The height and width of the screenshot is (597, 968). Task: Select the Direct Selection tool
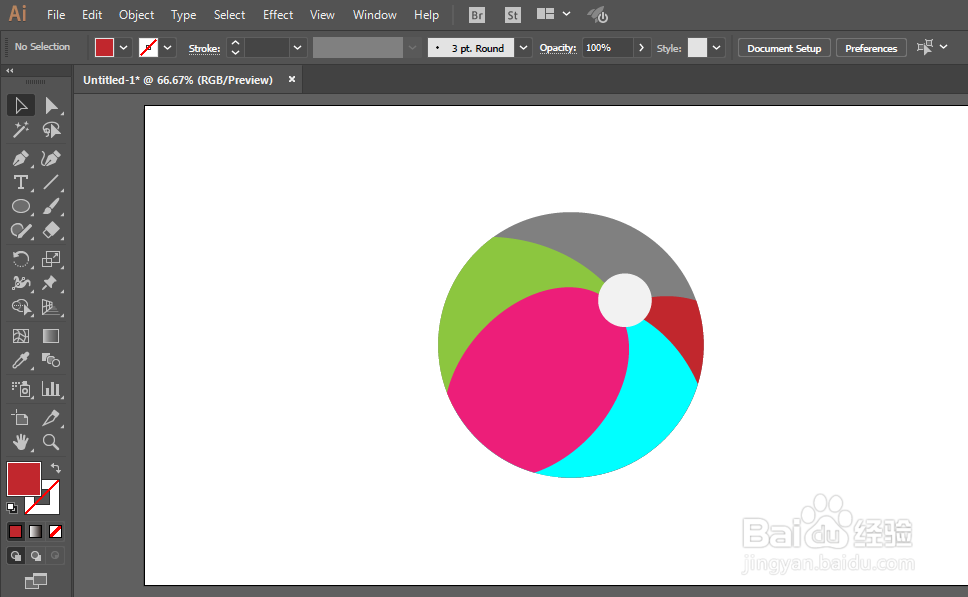[x=51, y=106]
